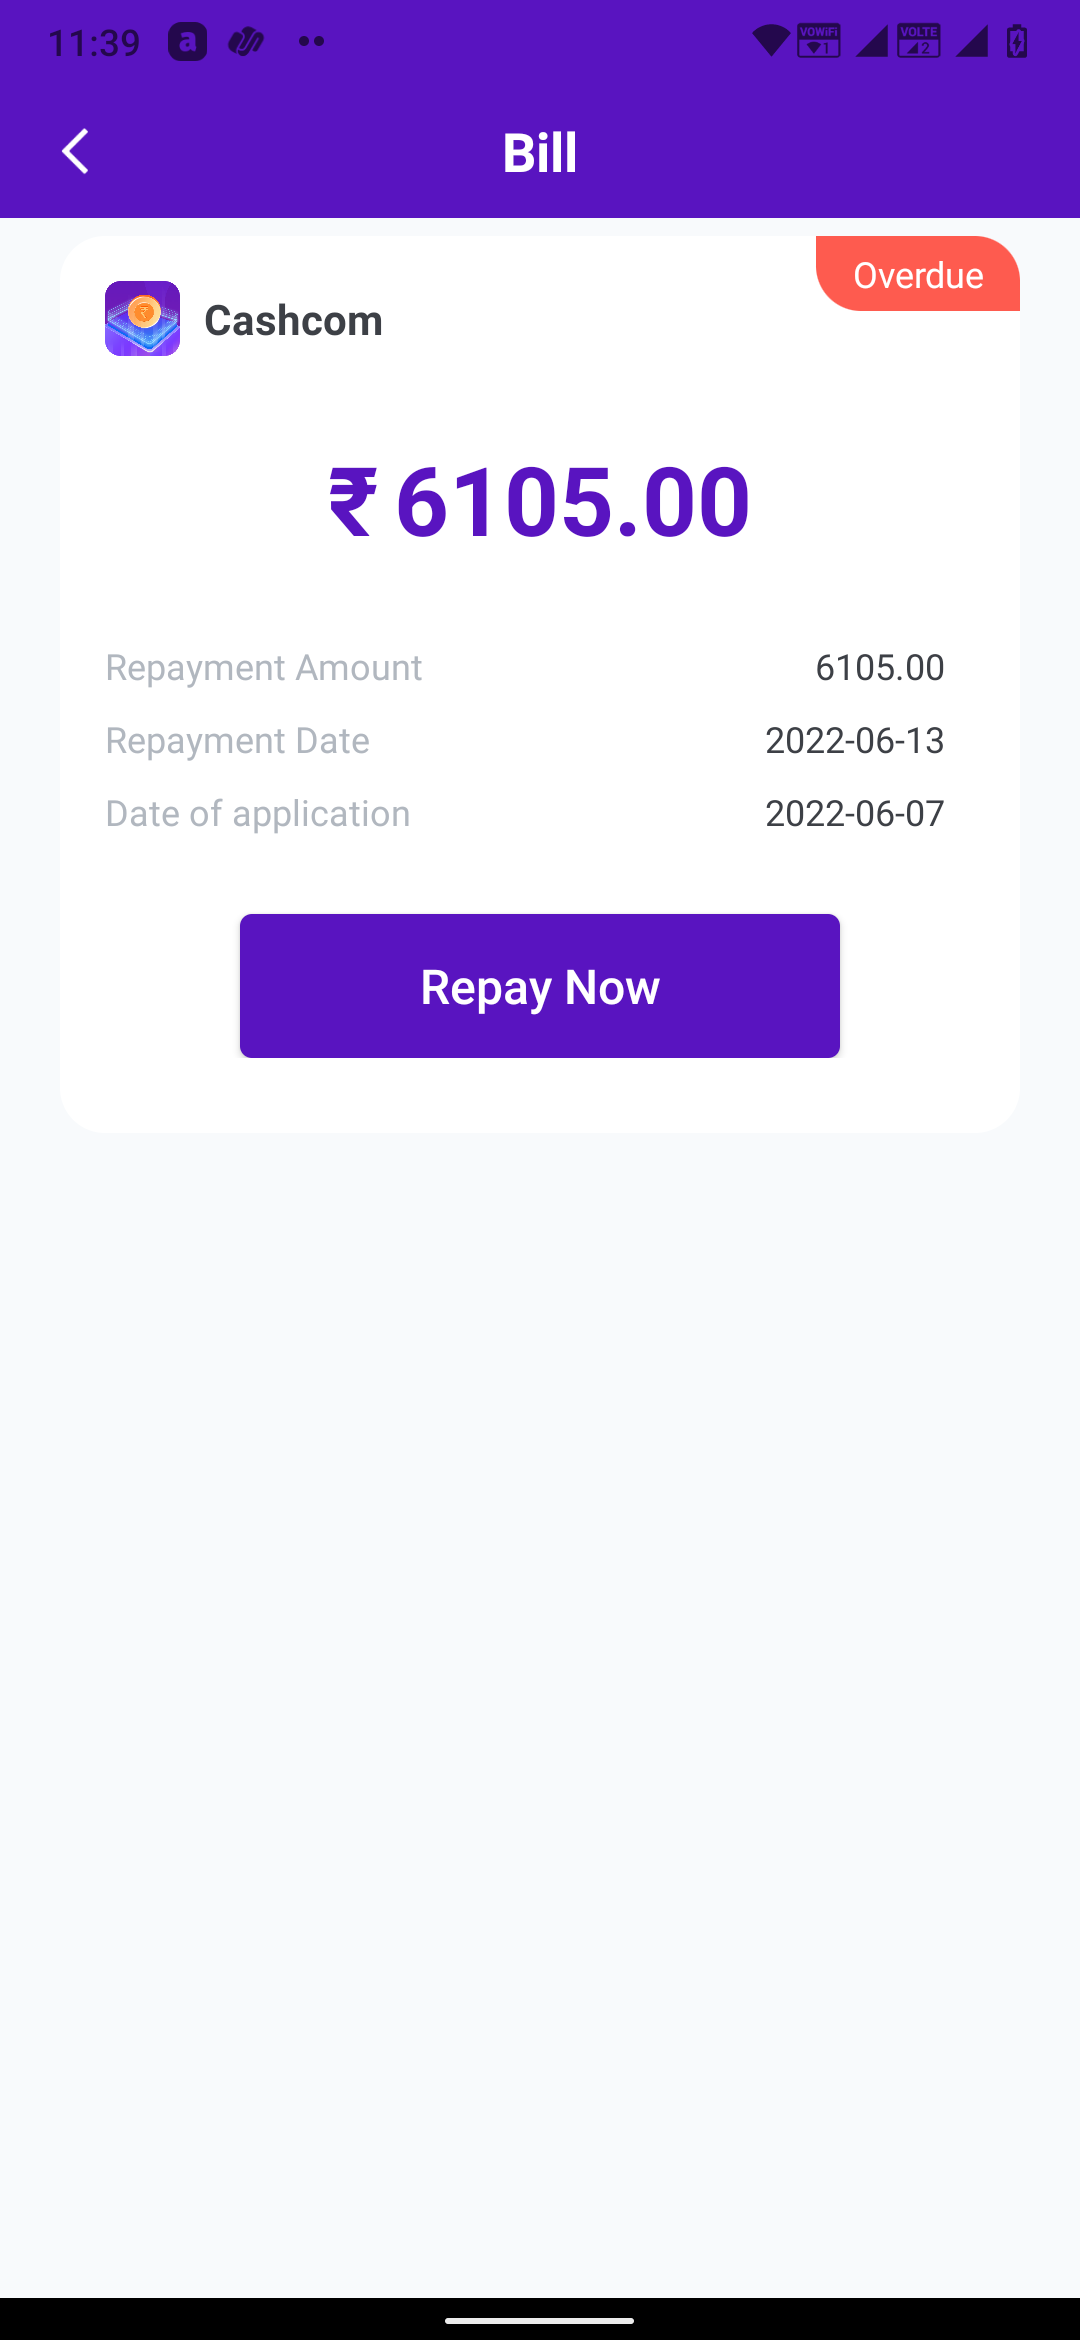Tap the Wi-Fi status bar icon
The height and width of the screenshot is (2340, 1080).
(770, 41)
